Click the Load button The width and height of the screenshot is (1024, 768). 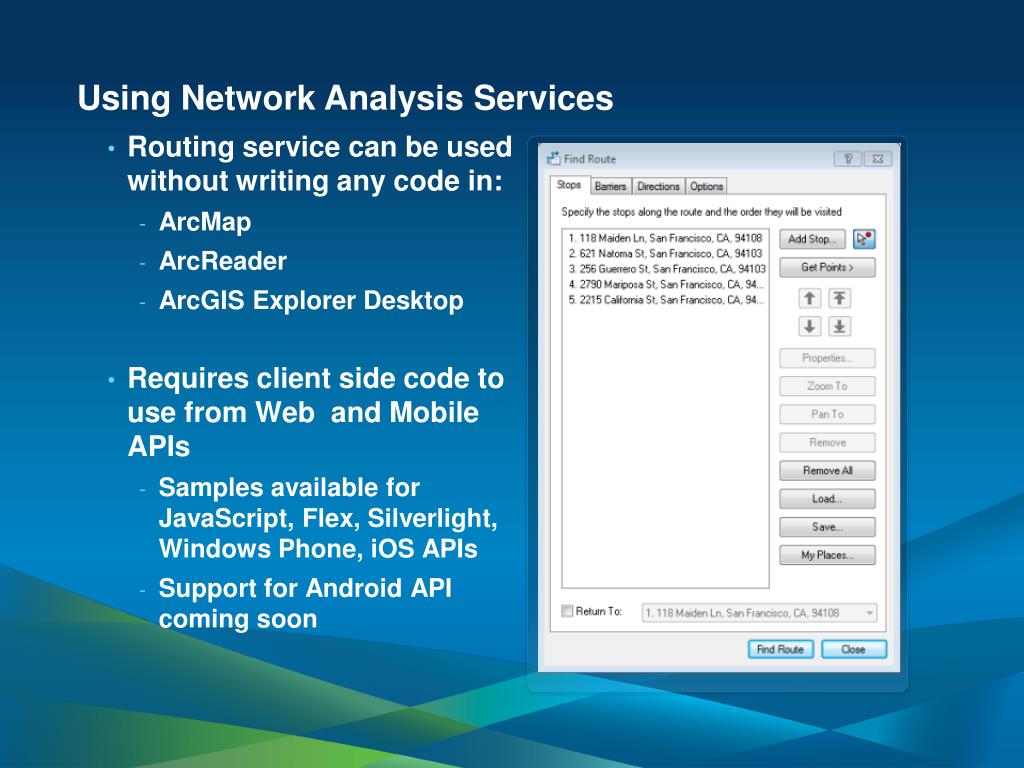pos(827,498)
